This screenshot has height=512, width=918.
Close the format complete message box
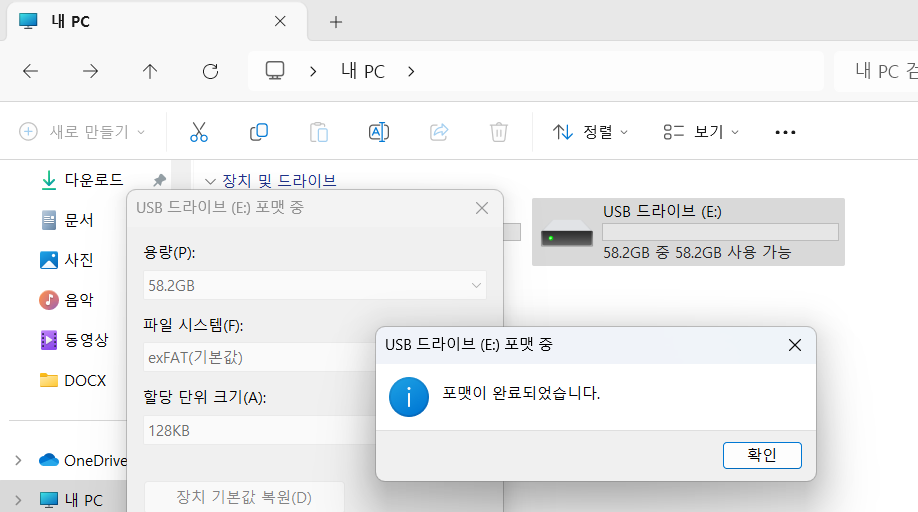click(x=794, y=345)
